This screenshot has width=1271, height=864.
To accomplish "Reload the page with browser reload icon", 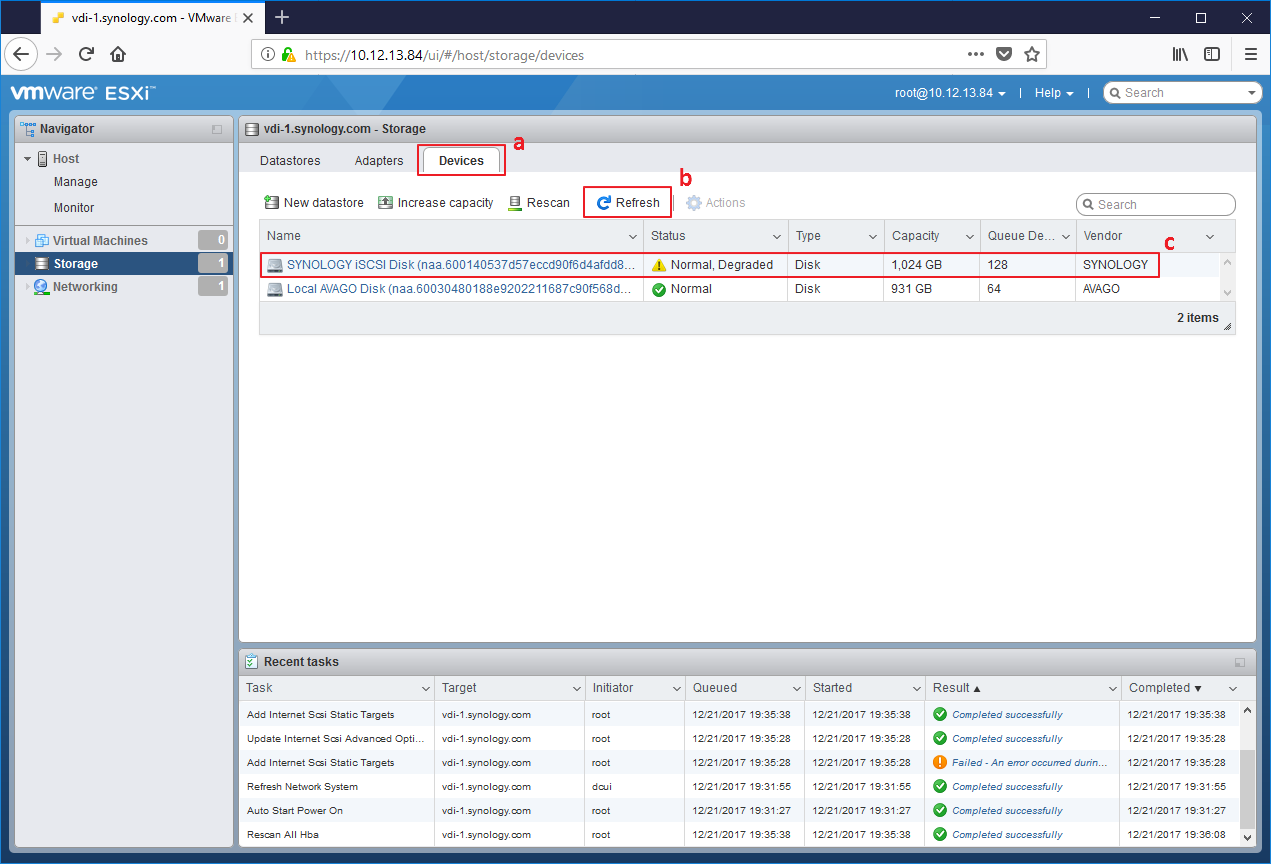I will point(86,54).
